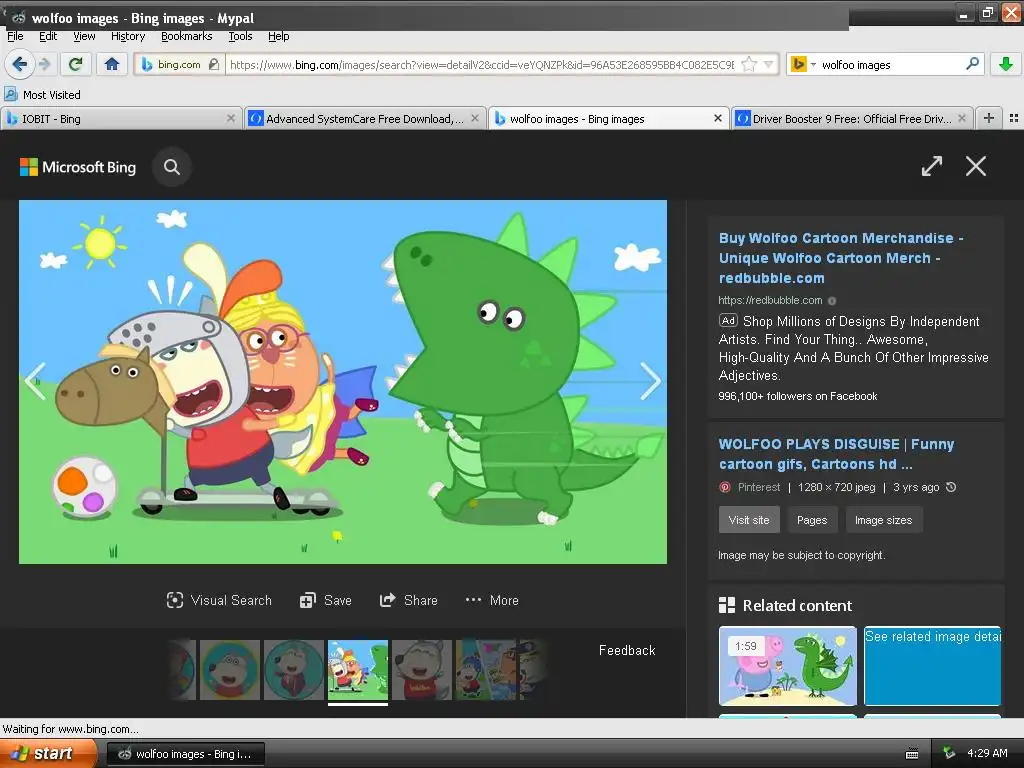Click the main Wolfoo dinosaur image
The width and height of the screenshot is (1024, 768).
coord(343,382)
